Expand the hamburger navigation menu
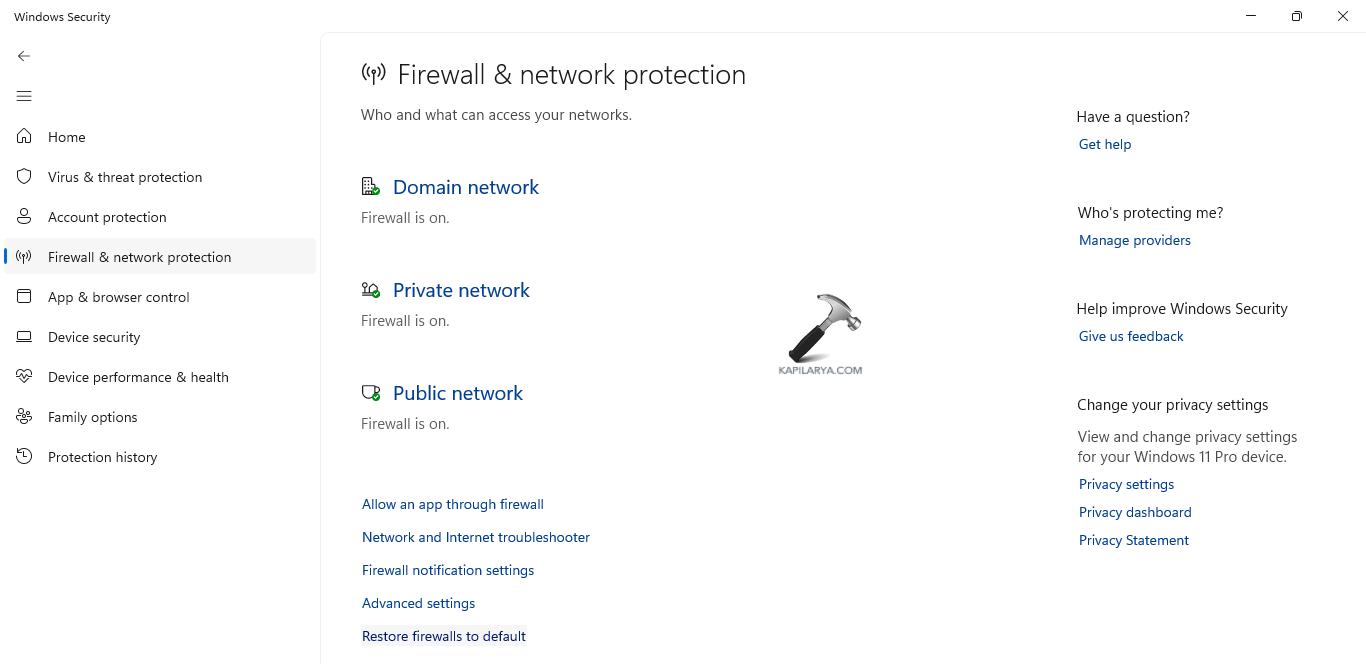 24,96
